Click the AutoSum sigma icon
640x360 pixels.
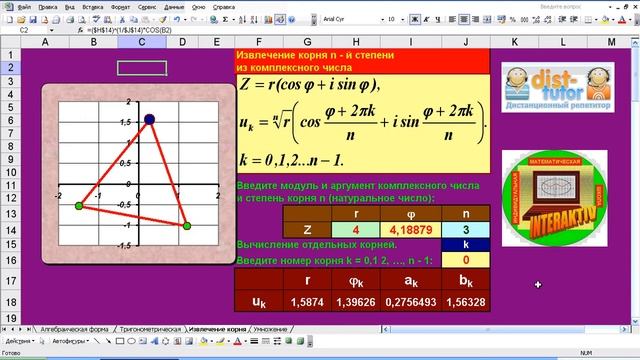(x=225, y=20)
